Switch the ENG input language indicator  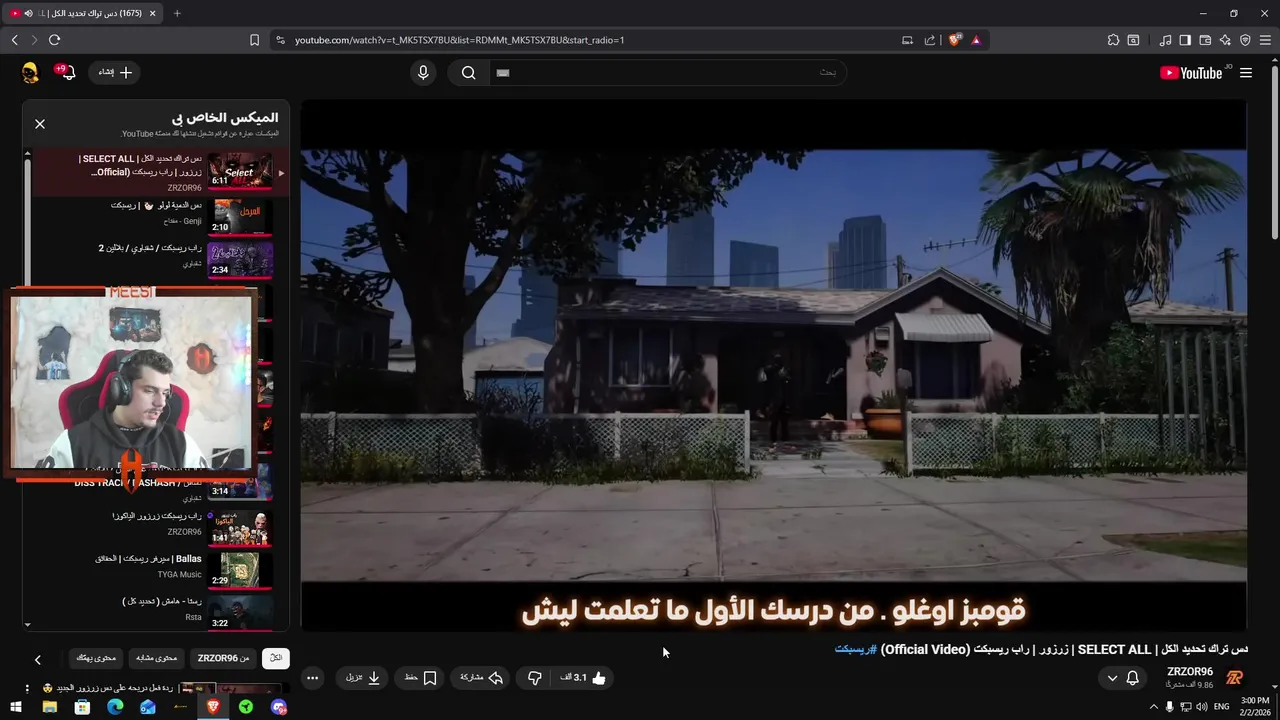(x=1222, y=707)
